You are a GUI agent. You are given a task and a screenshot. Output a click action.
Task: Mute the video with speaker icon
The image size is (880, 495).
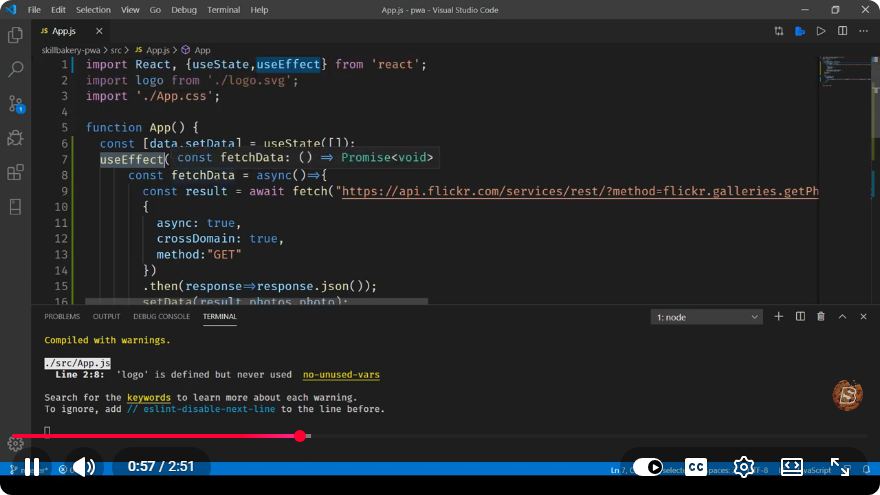(x=84, y=467)
